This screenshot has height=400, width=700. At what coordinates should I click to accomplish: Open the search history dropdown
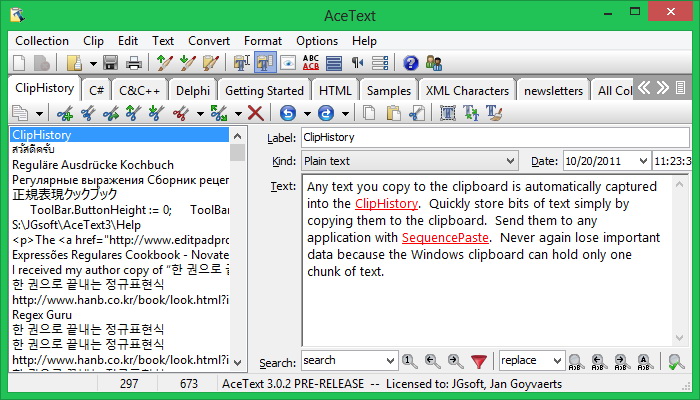click(x=390, y=361)
